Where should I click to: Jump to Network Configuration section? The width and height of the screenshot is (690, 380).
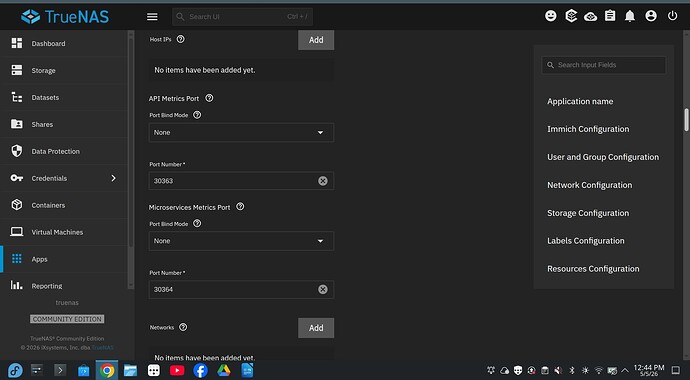[589, 185]
